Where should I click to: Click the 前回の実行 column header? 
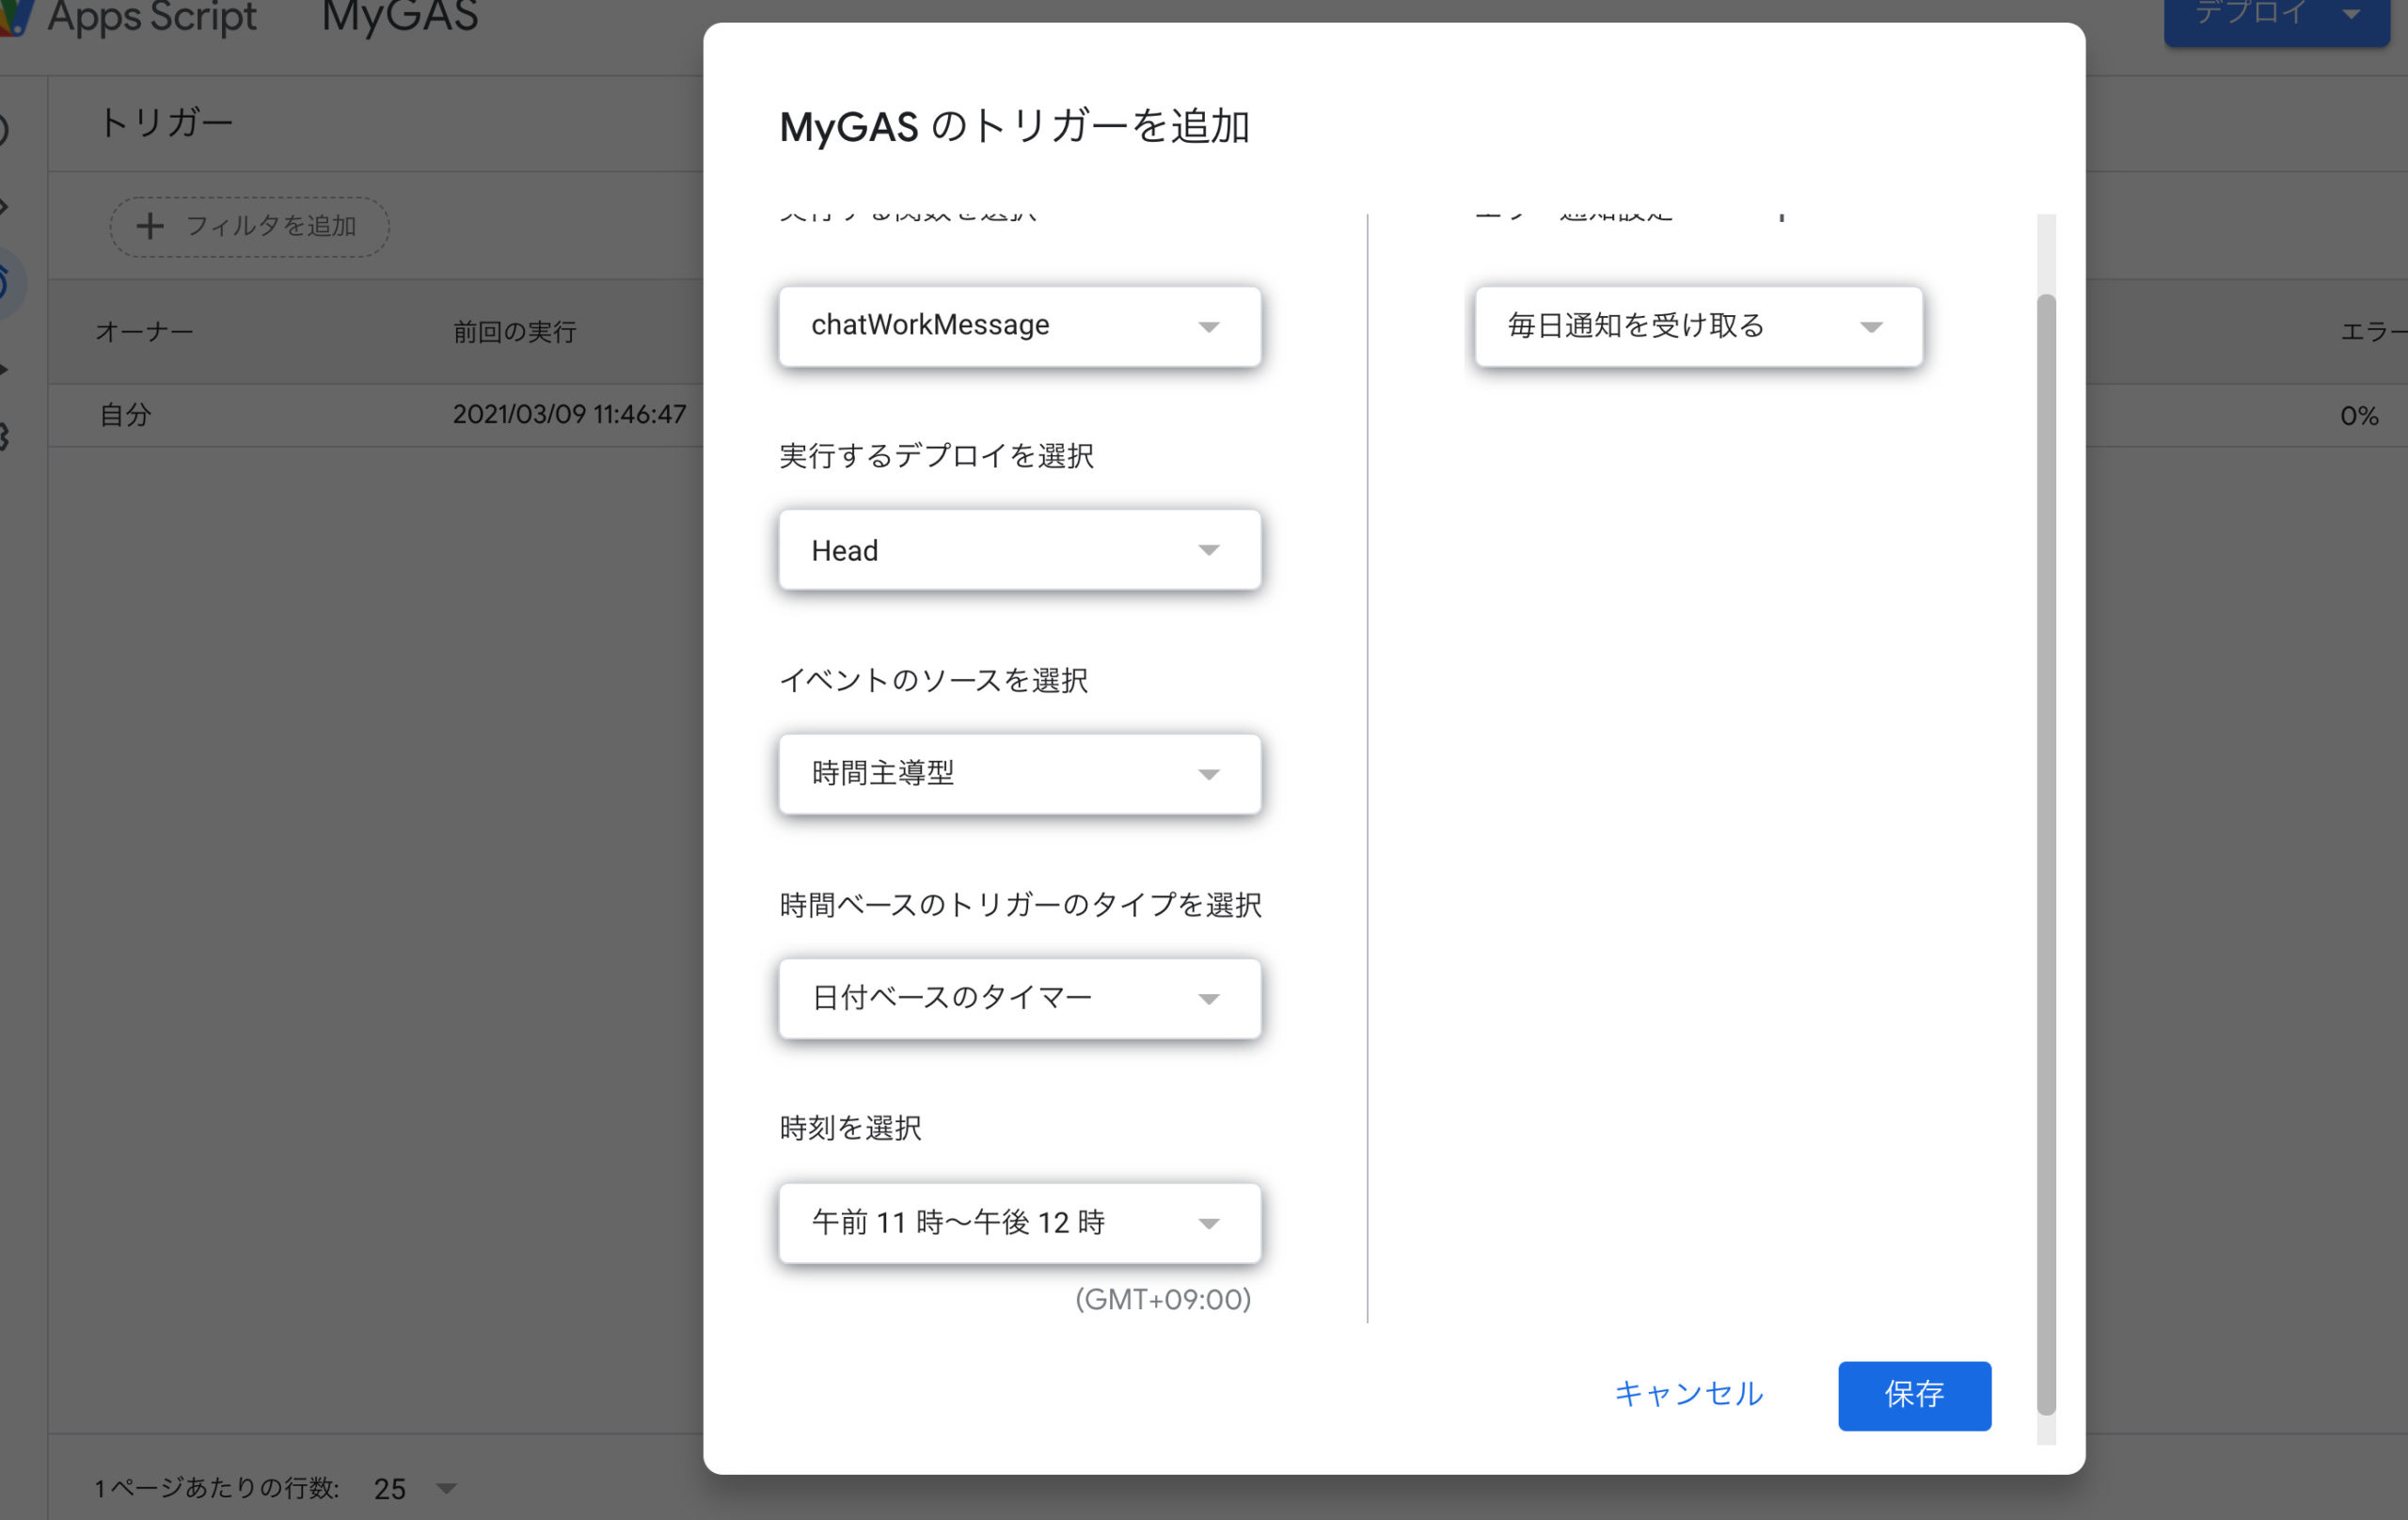(x=514, y=332)
